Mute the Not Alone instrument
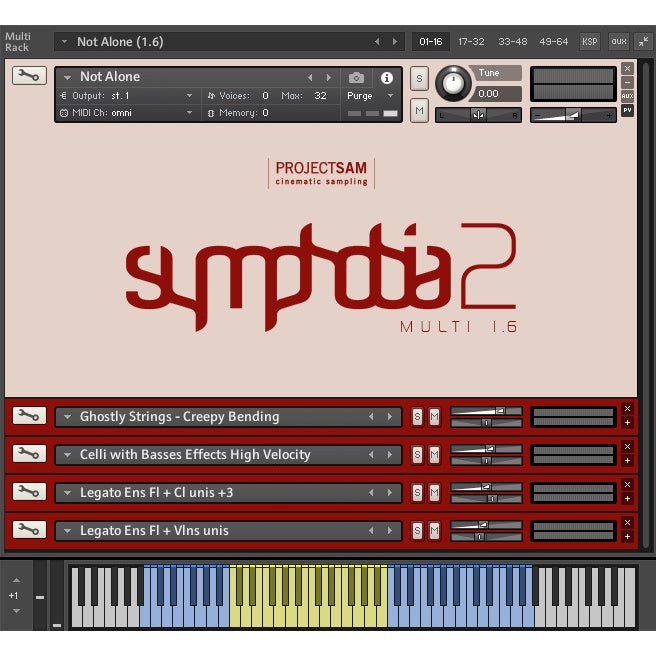The image size is (656, 656). pos(419,110)
